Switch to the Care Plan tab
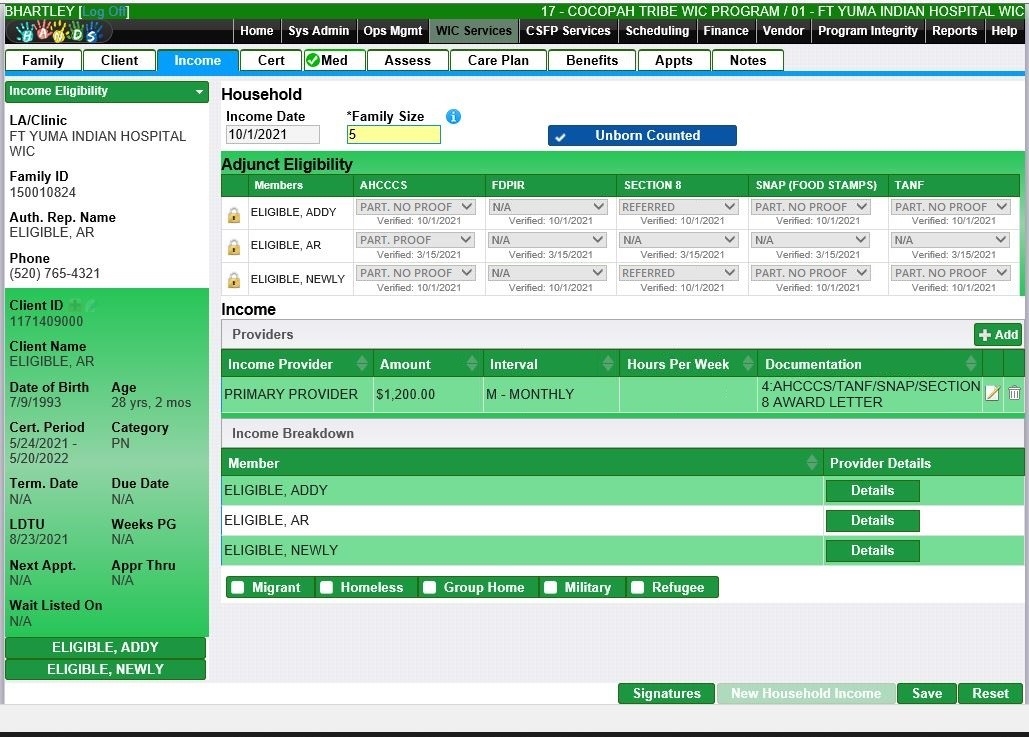 [497, 60]
